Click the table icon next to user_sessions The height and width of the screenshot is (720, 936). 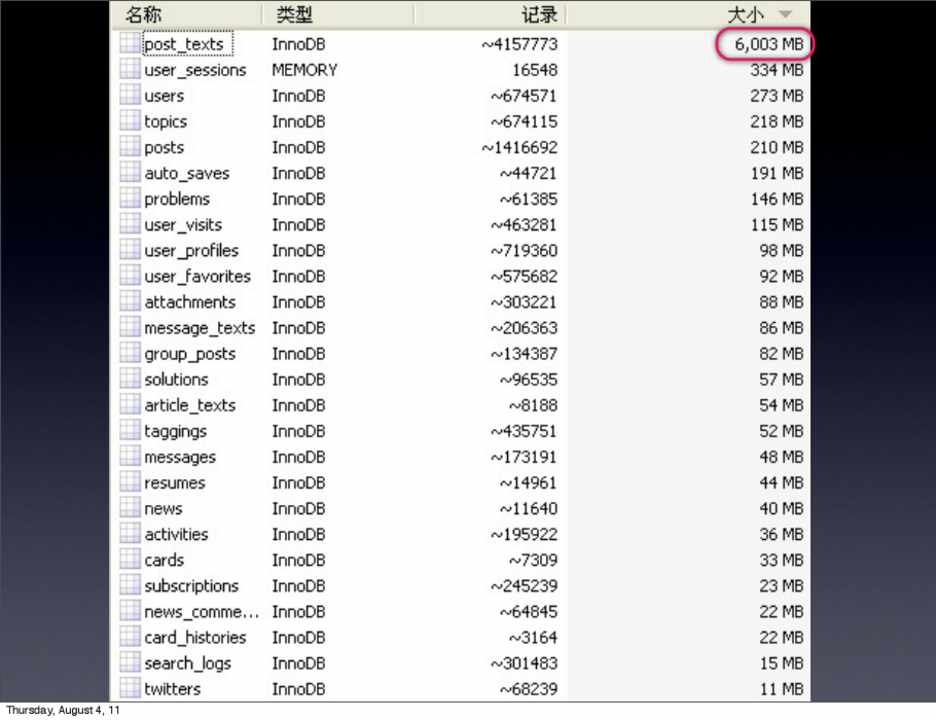click(x=129, y=70)
